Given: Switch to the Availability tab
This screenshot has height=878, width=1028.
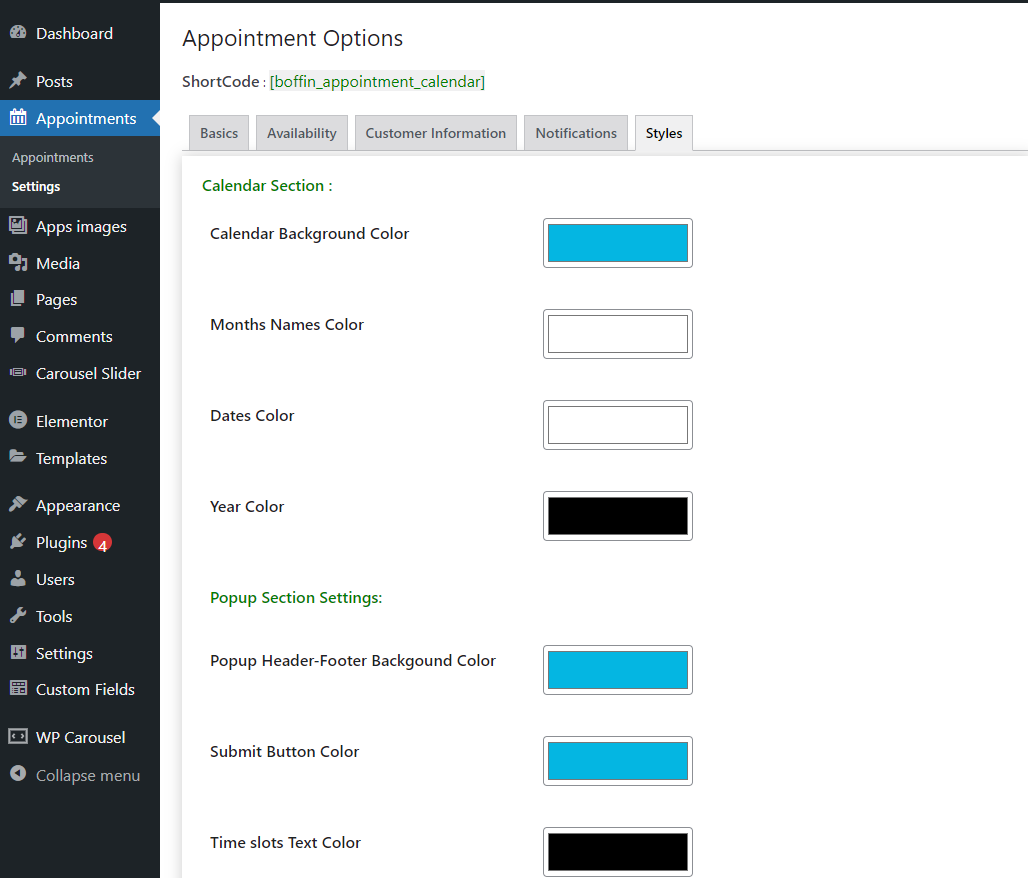Looking at the screenshot, I should pos(302,133).
